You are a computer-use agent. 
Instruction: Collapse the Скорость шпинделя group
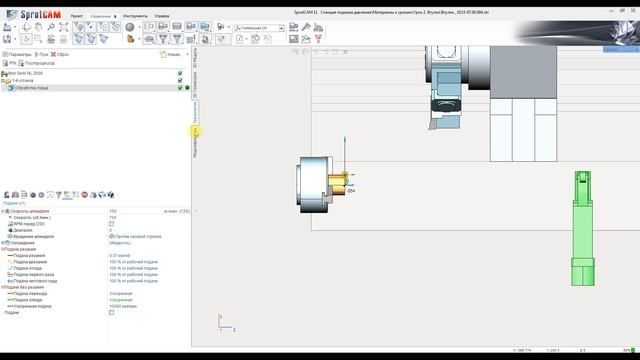coord(2,211)
